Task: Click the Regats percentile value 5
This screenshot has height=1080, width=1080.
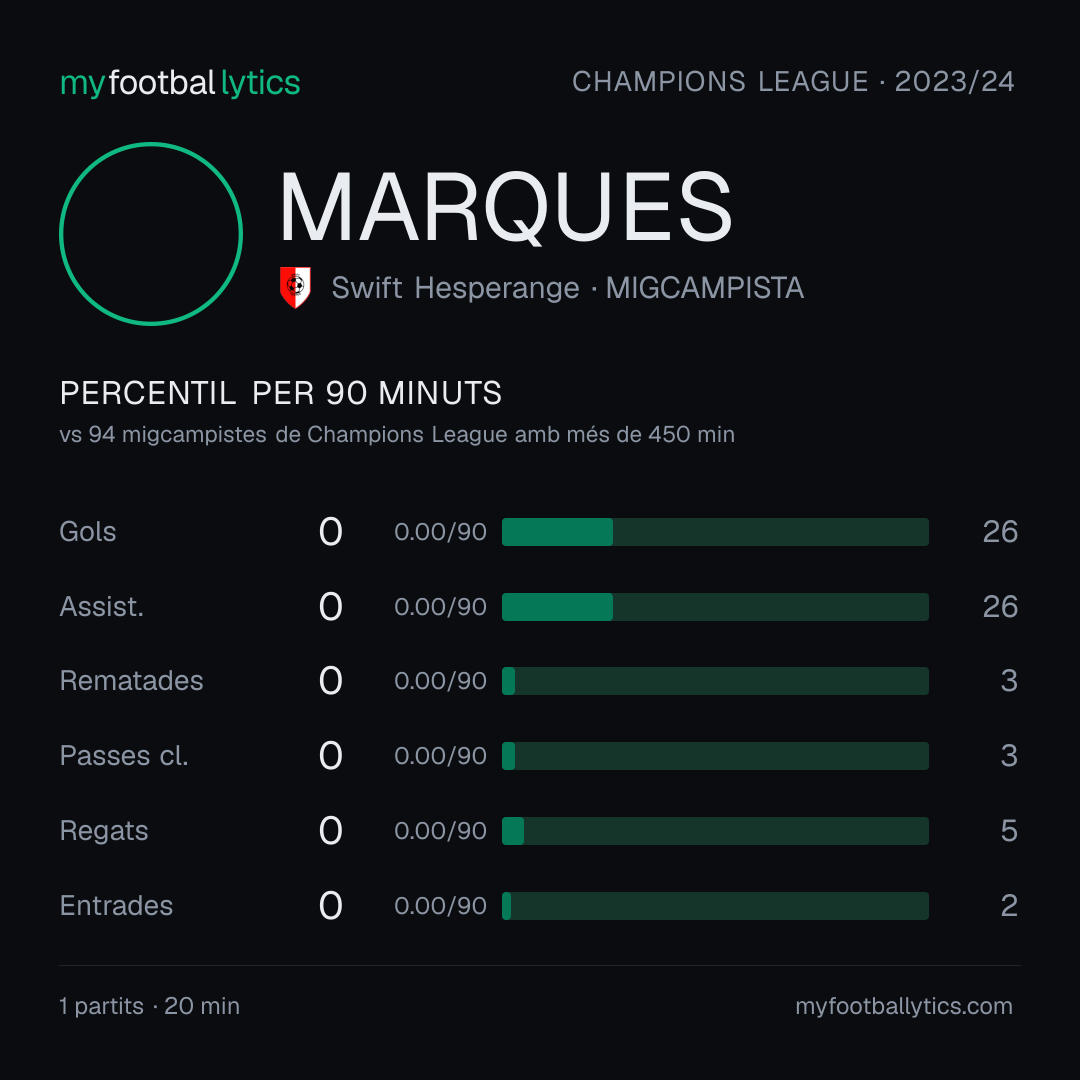Action: coord(1009,831)
